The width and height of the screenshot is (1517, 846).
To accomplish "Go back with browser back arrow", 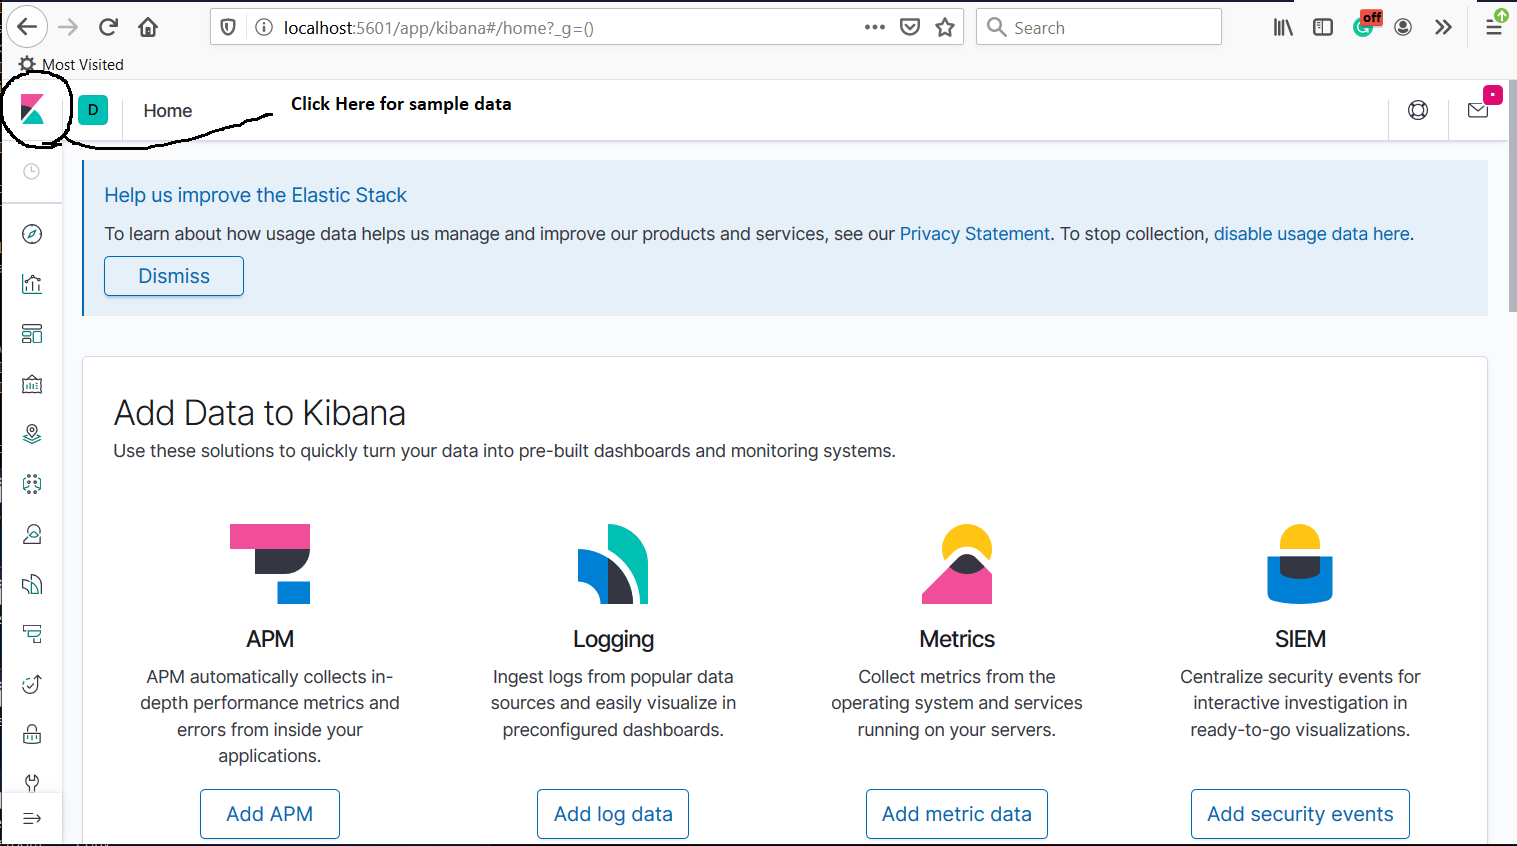I will point(28,27).
